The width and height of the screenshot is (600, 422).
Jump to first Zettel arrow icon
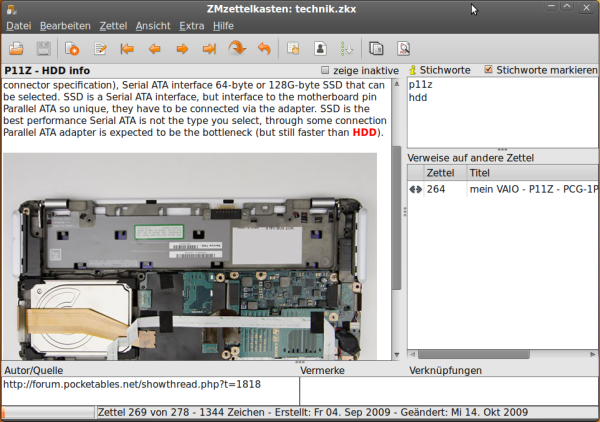click(127, 49)
